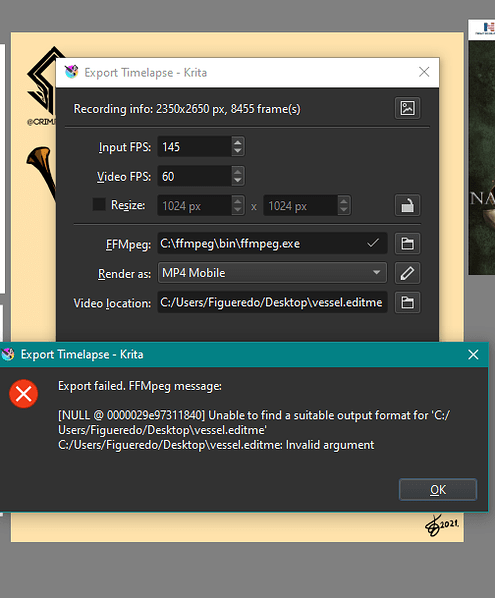Click the Video location path field

tap(272, 302)
